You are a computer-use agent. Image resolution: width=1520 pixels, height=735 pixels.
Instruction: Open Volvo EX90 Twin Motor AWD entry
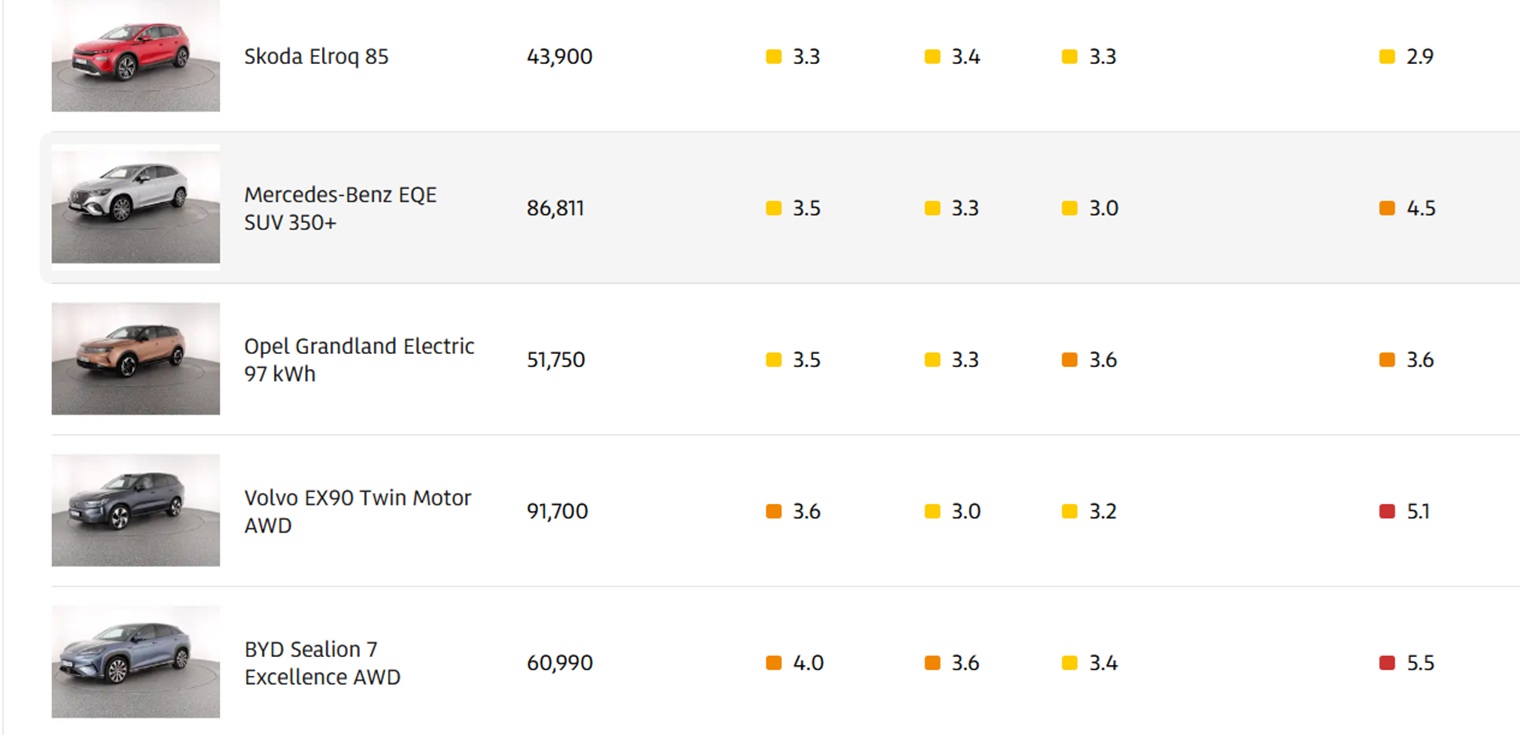(x=357, y=511)
